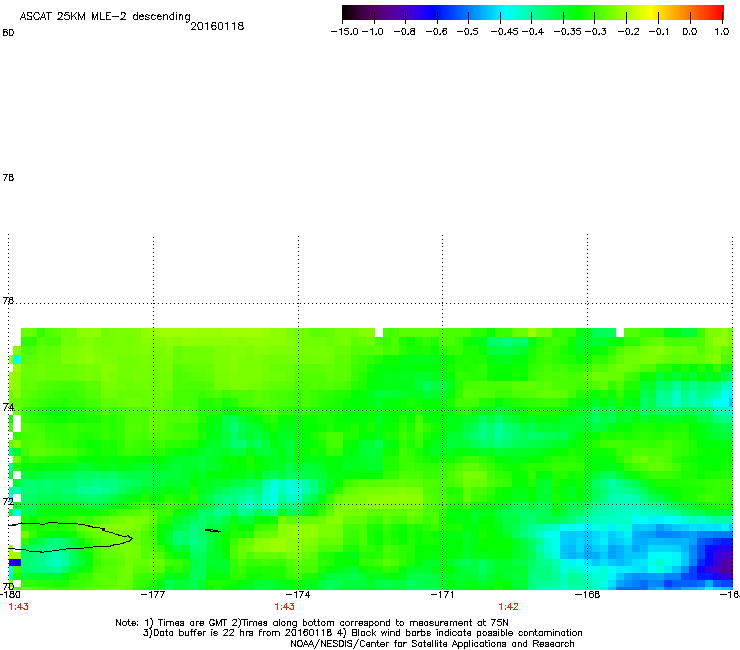Select the -174 longitude axis label
Image resolution: width=740 pixels, height=650 pixels.
pyautogui.click(x=298, y=595)
